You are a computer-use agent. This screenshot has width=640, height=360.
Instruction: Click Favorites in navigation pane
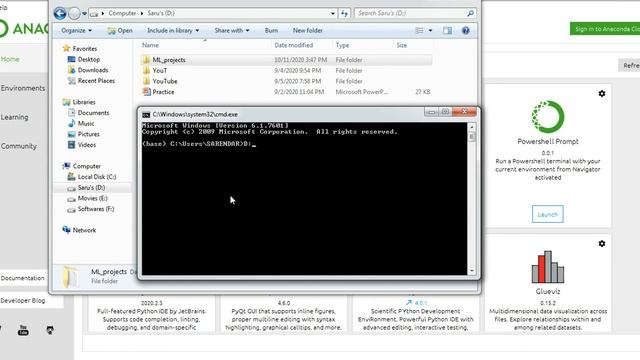click(x=84, y=49)
